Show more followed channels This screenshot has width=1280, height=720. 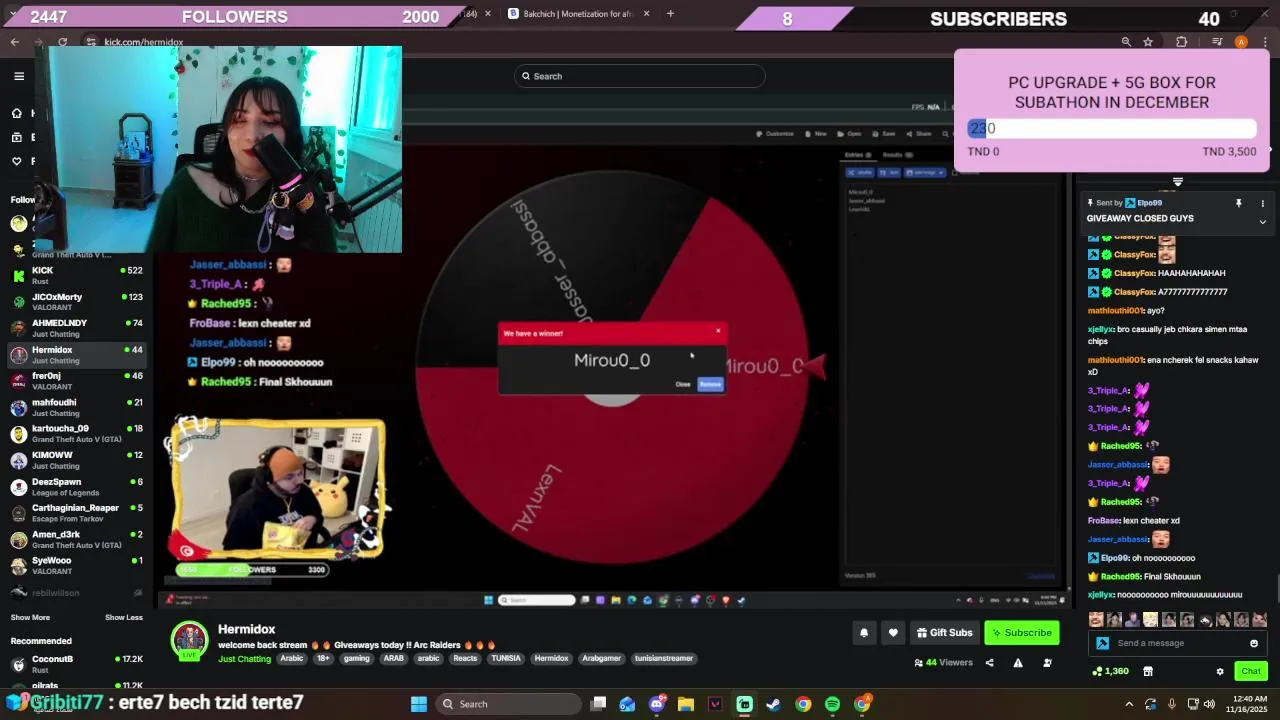(x=30, y=617)
